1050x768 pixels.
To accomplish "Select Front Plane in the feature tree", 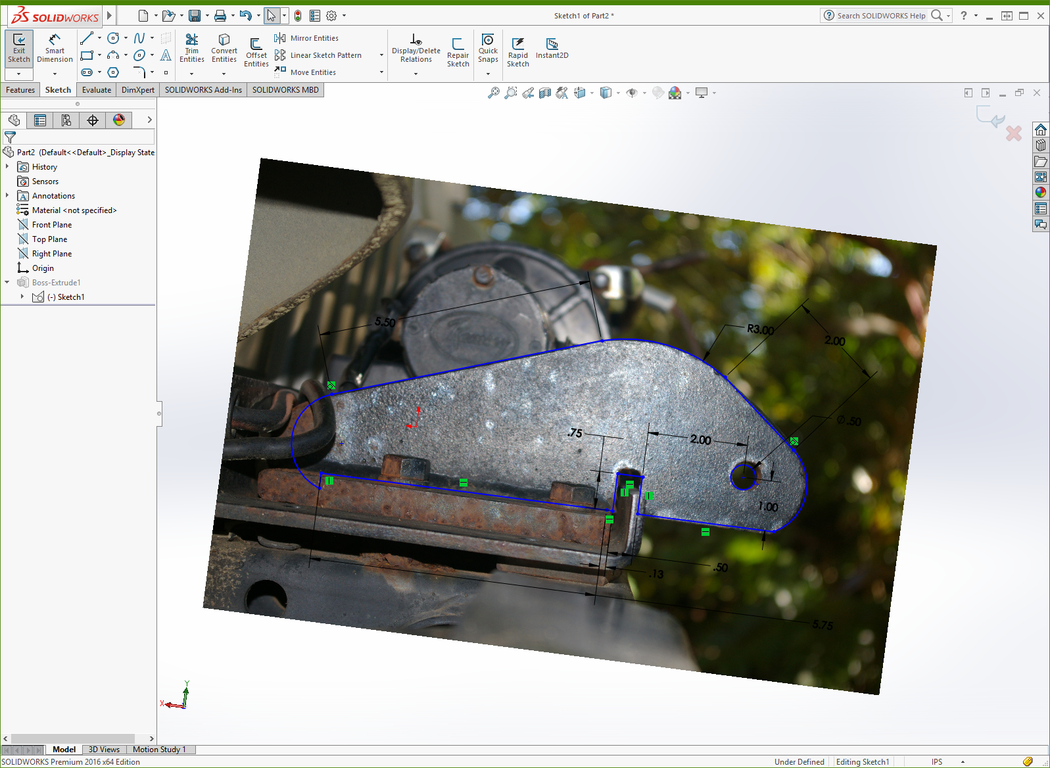I will [51, 225].
